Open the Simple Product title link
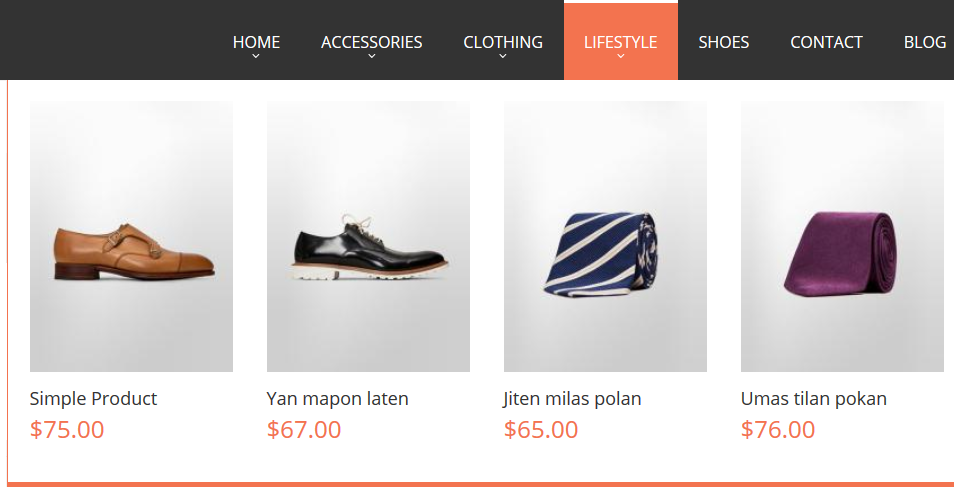The height and width of the screenshot is (493, 954). 94,398
